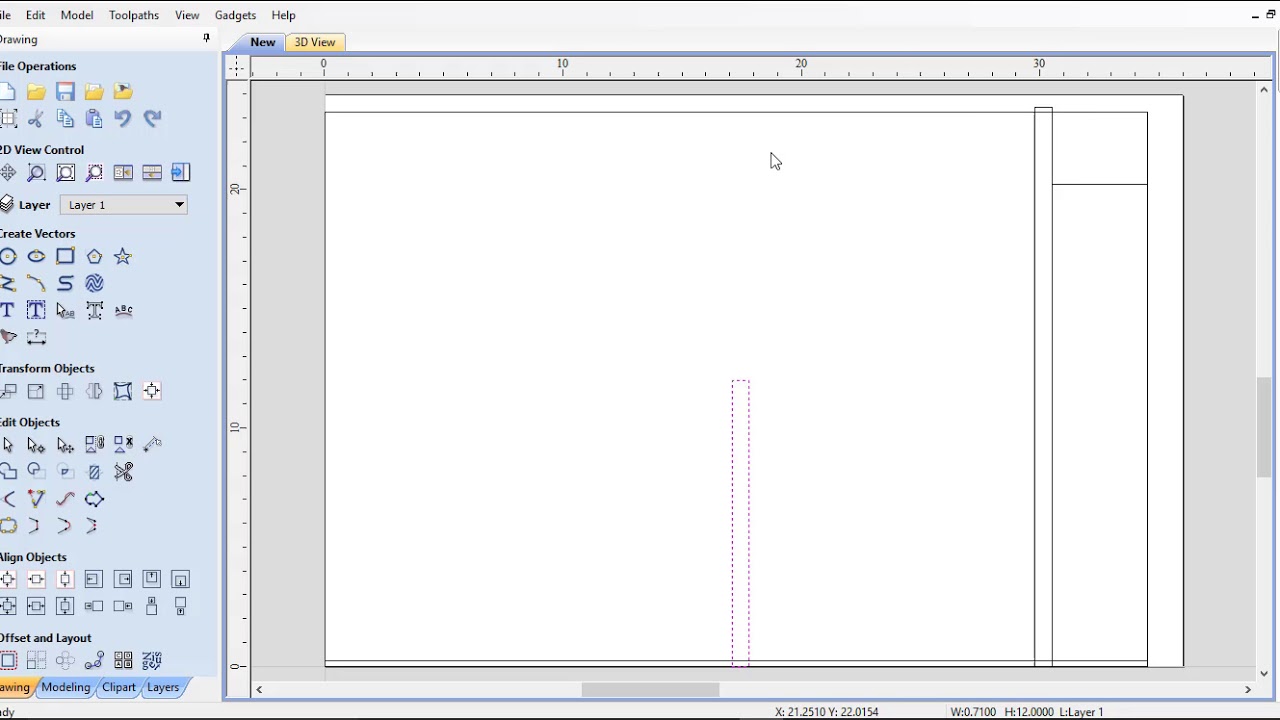Select the New 2D view tab

pyautogui.click(x=263, y=42)
